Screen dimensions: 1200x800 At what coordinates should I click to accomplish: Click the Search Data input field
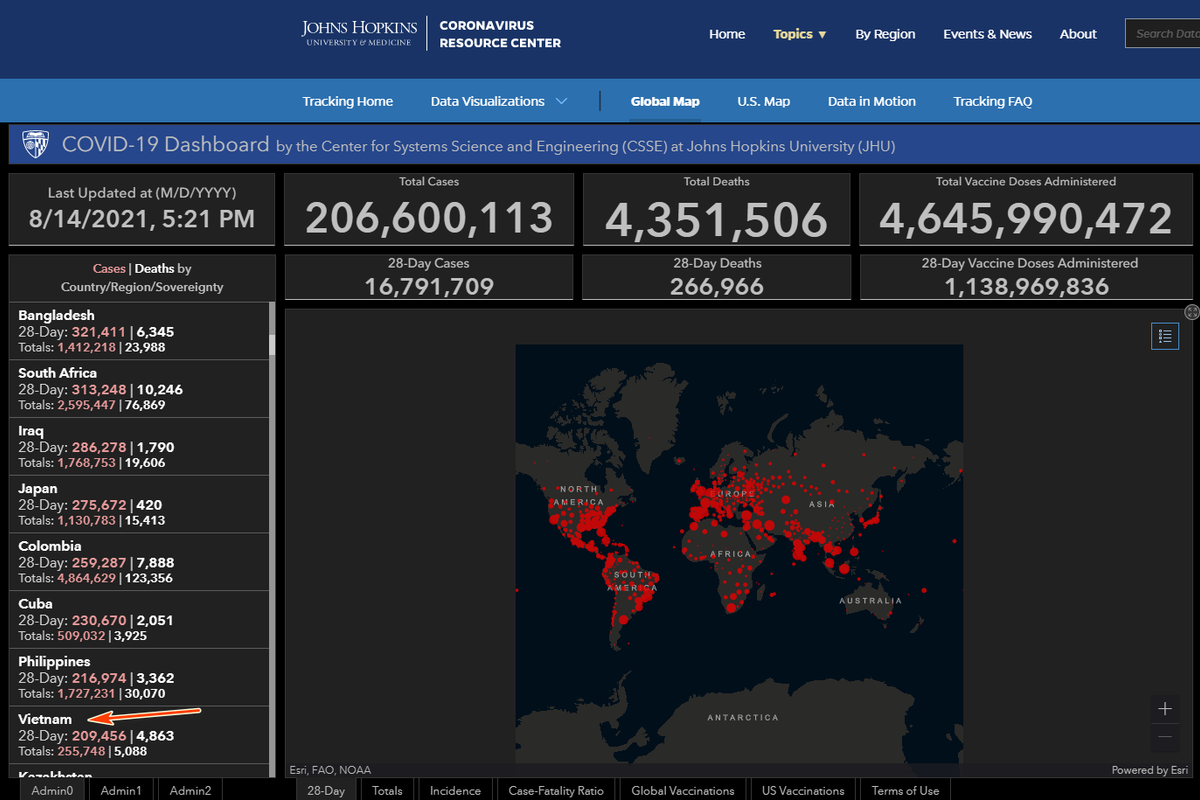[x=1163, y=33]
